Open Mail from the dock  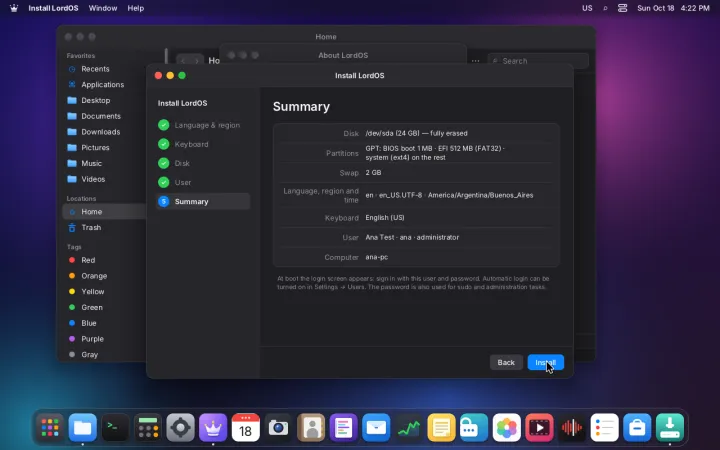coord(376,428)
